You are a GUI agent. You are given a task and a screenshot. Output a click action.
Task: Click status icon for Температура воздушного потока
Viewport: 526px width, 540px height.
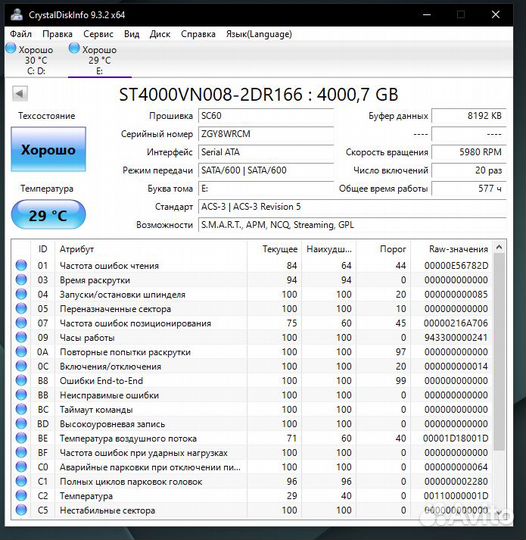click(21, 438)
